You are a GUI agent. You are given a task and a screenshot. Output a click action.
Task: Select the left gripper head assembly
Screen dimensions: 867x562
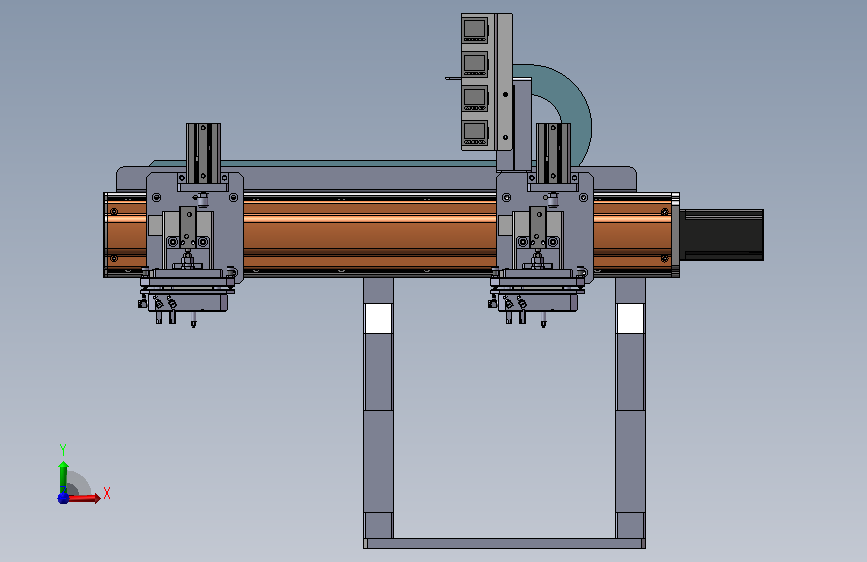pyautogui.click(x=185, y=297)
